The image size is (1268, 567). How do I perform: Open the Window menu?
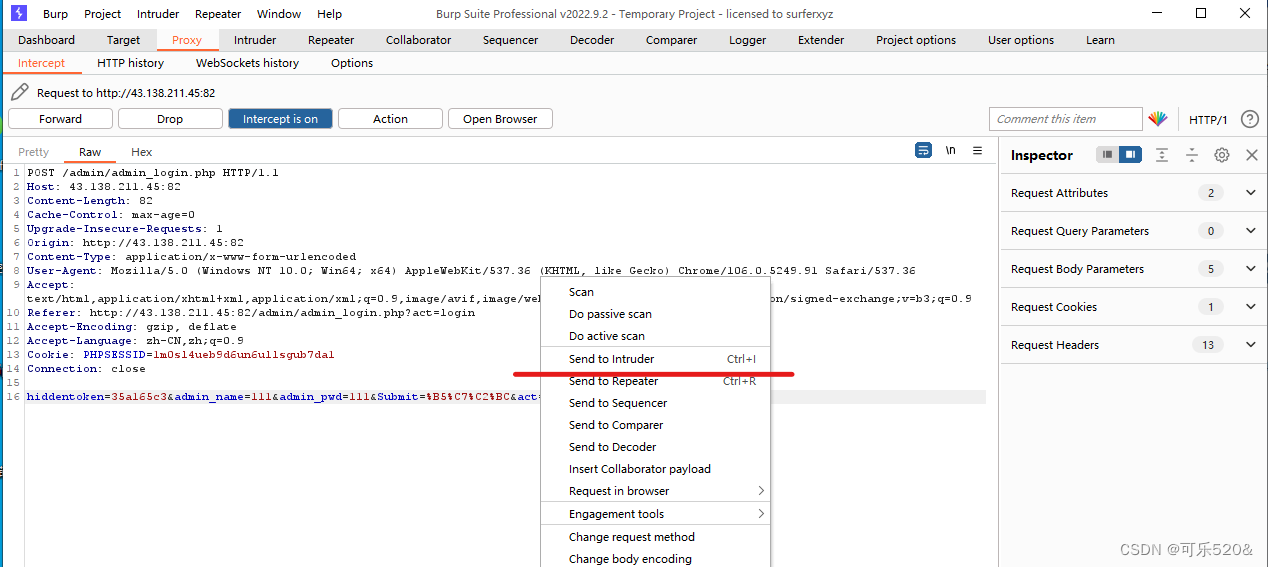(x=279, y=14)
